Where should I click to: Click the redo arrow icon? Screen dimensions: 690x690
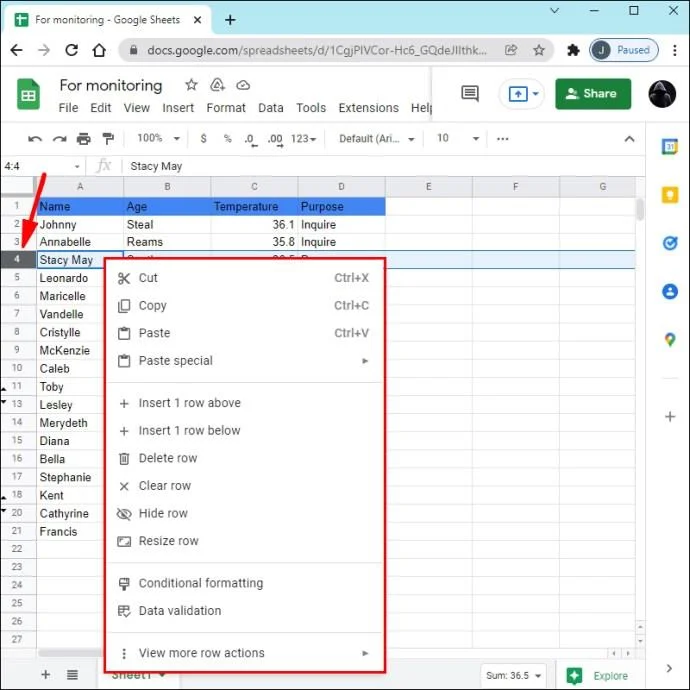(x=59, y=139)
